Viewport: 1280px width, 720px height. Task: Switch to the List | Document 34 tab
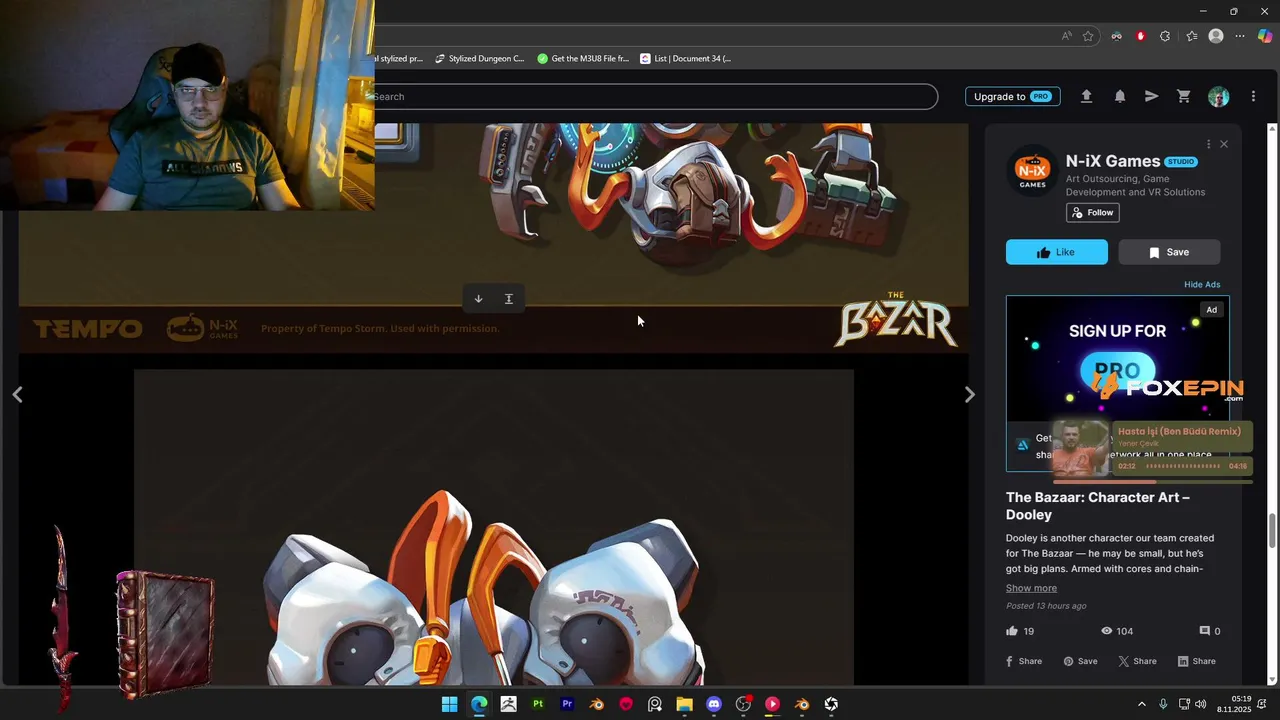[686, 58]
